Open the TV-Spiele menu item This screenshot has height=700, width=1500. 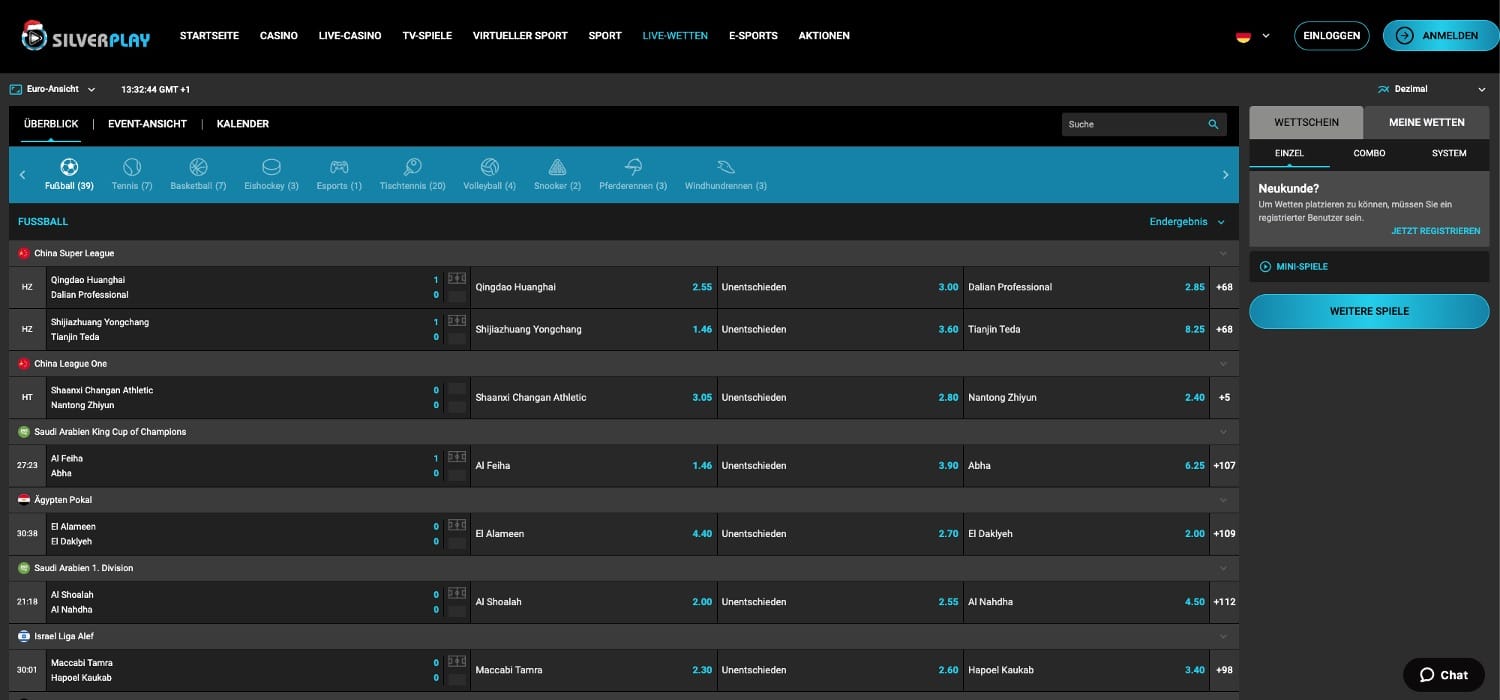tap(427, 36)
